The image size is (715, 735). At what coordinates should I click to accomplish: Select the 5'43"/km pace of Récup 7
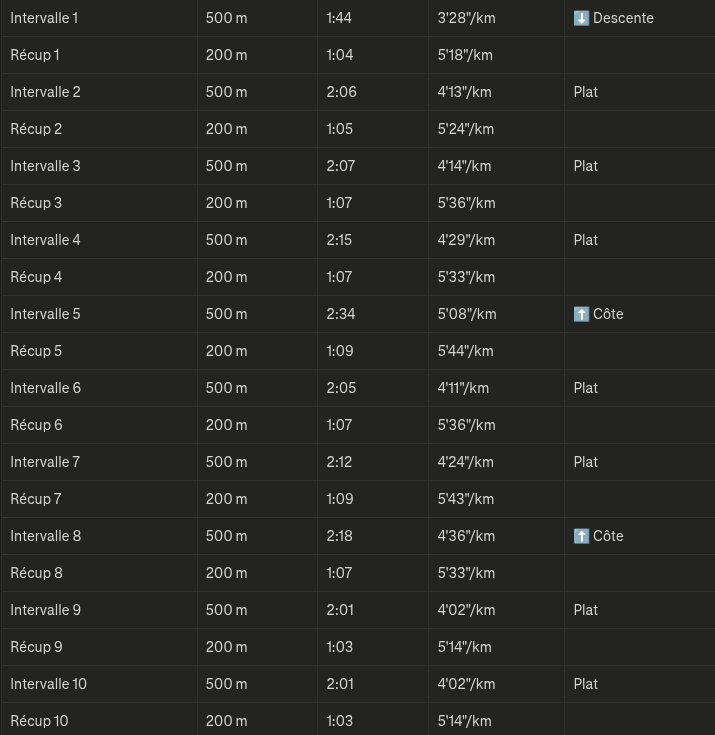point(466,499)
